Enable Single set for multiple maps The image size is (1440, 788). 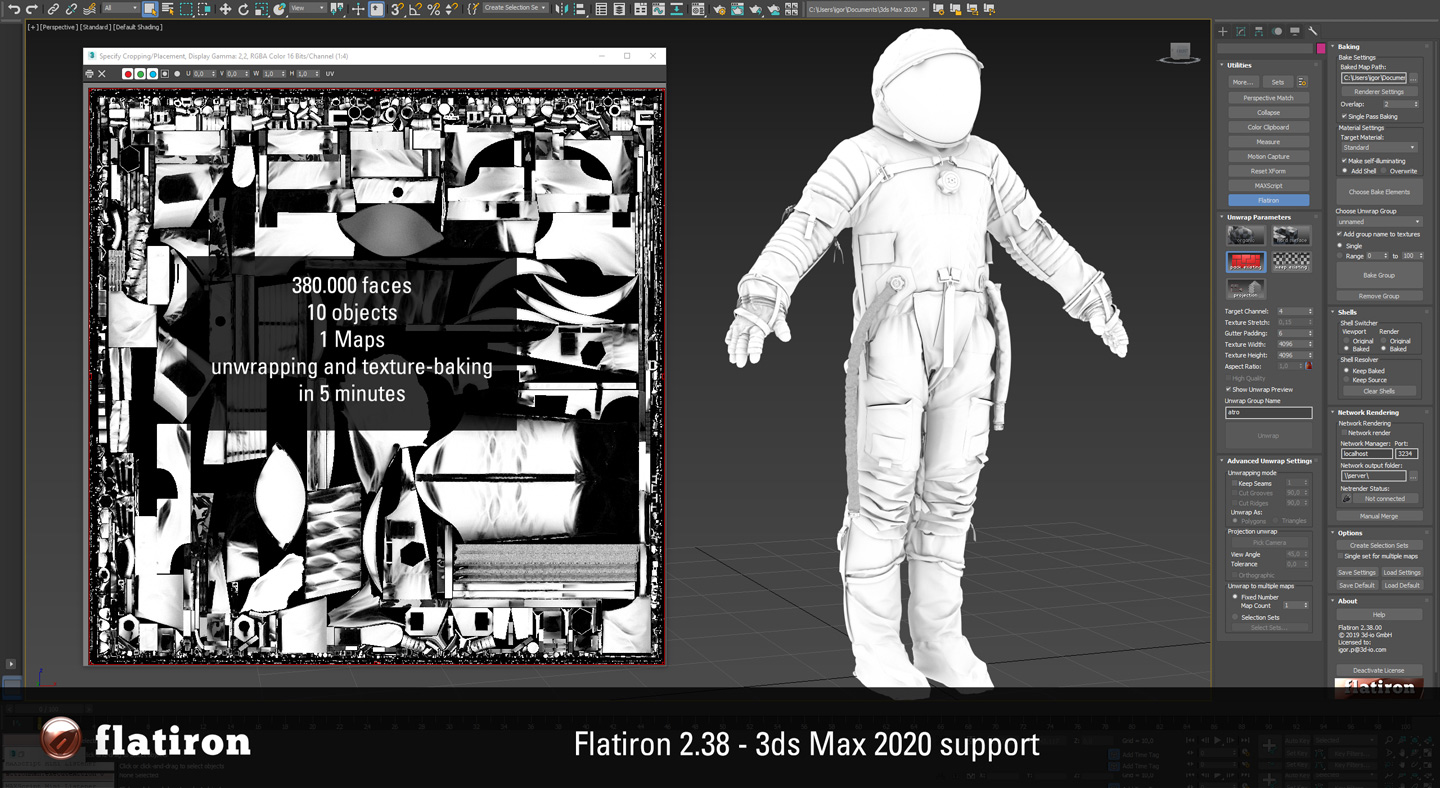(x=1341, y=556)
